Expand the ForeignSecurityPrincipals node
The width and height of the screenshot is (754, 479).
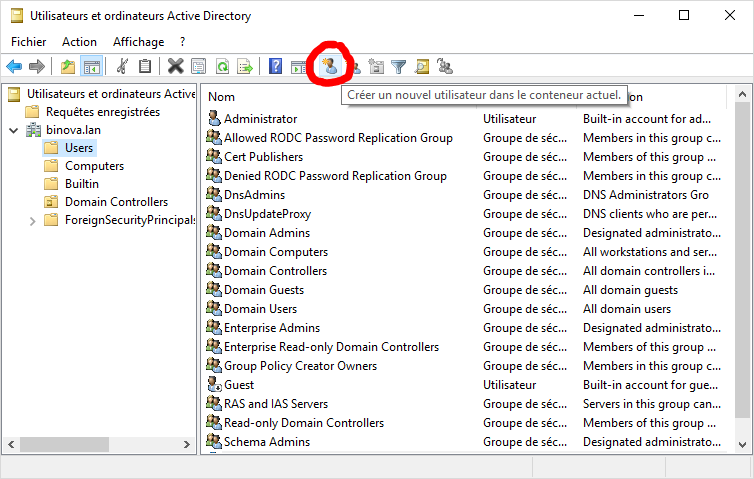pyautogui.click(x=33, y=221)
